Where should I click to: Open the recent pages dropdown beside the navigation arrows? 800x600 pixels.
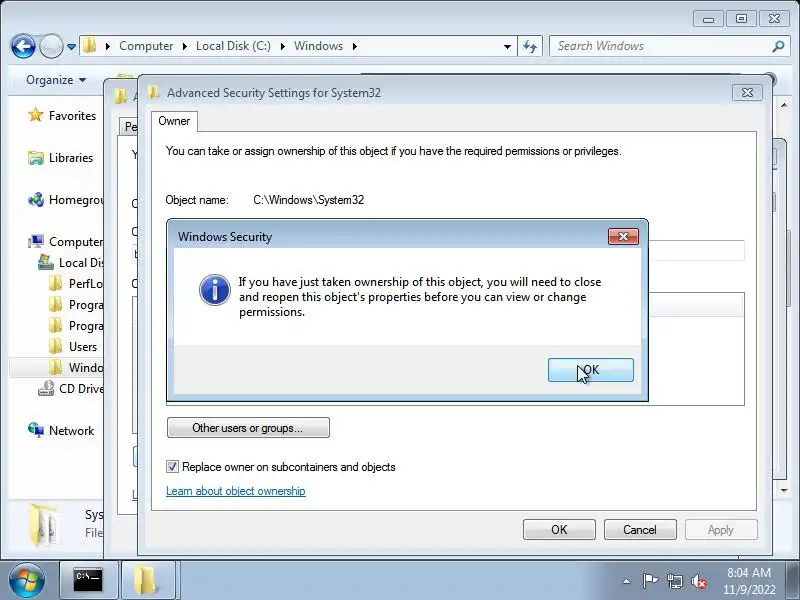point(71,46)
